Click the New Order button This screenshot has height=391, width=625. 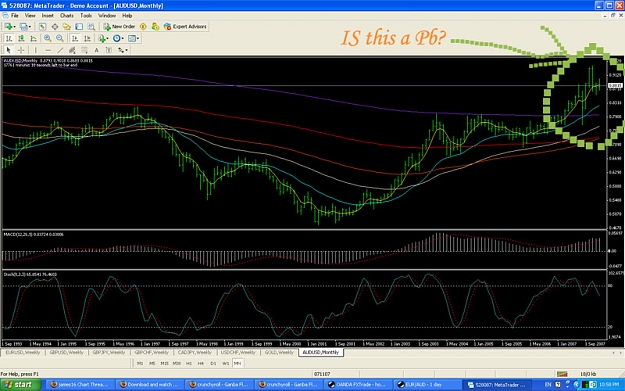119,27
